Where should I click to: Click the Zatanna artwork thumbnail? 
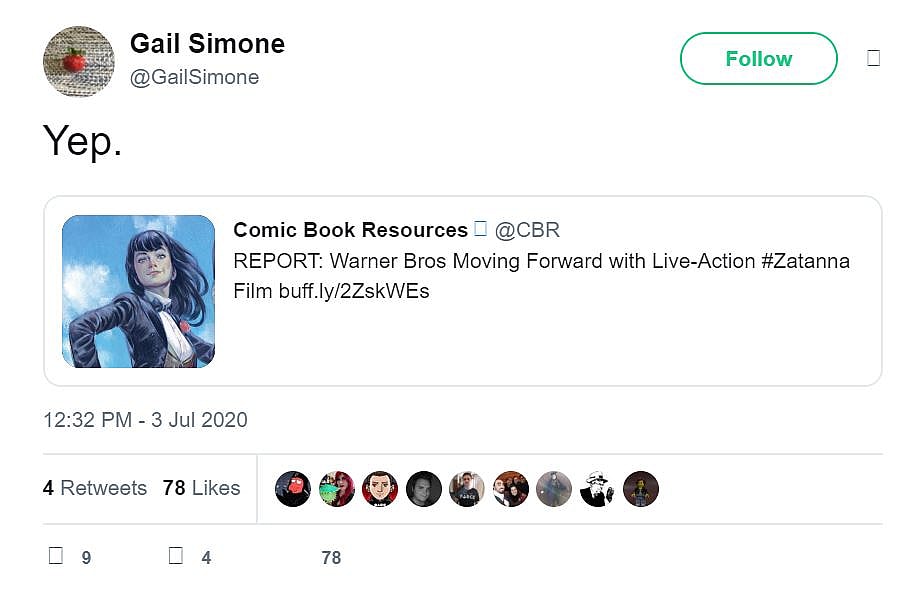pos(138,291)
